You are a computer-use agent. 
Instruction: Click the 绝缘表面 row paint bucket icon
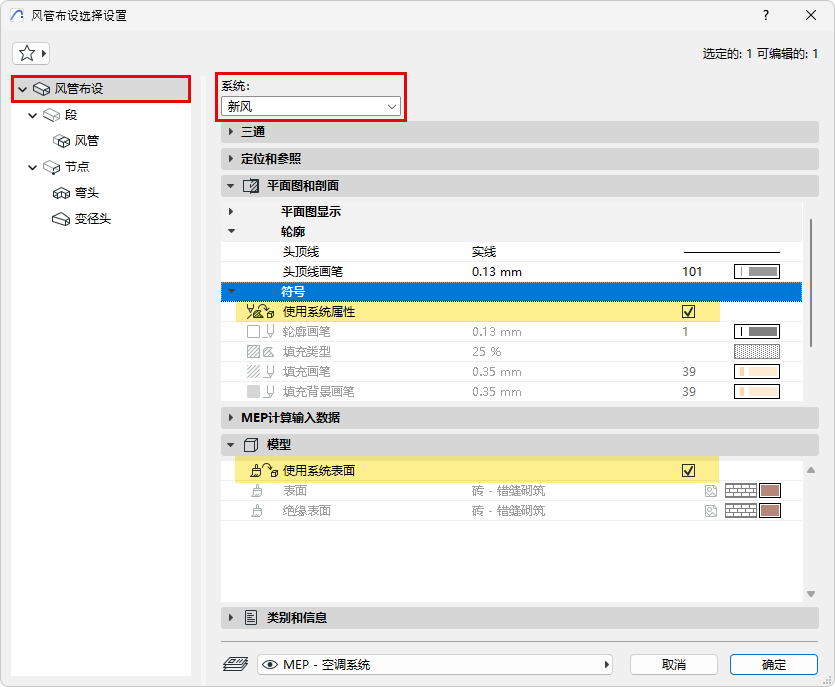[257, 511]
